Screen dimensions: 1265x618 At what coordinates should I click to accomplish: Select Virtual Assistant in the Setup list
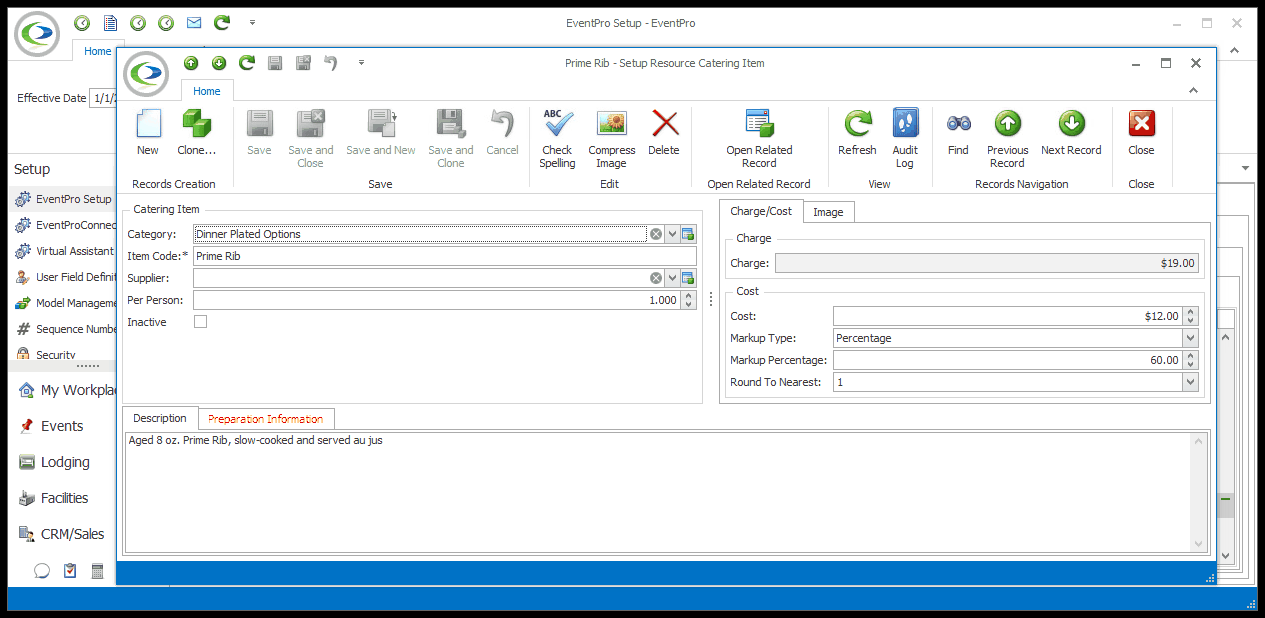pyautogui.click(x=64, y=251)
